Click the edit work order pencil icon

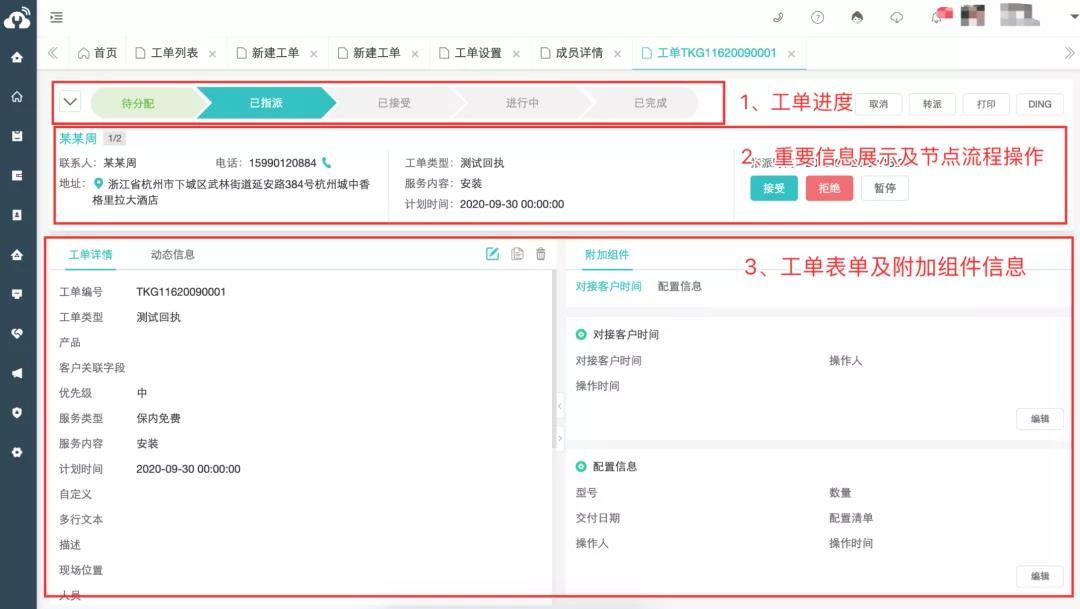click(492, 254)
